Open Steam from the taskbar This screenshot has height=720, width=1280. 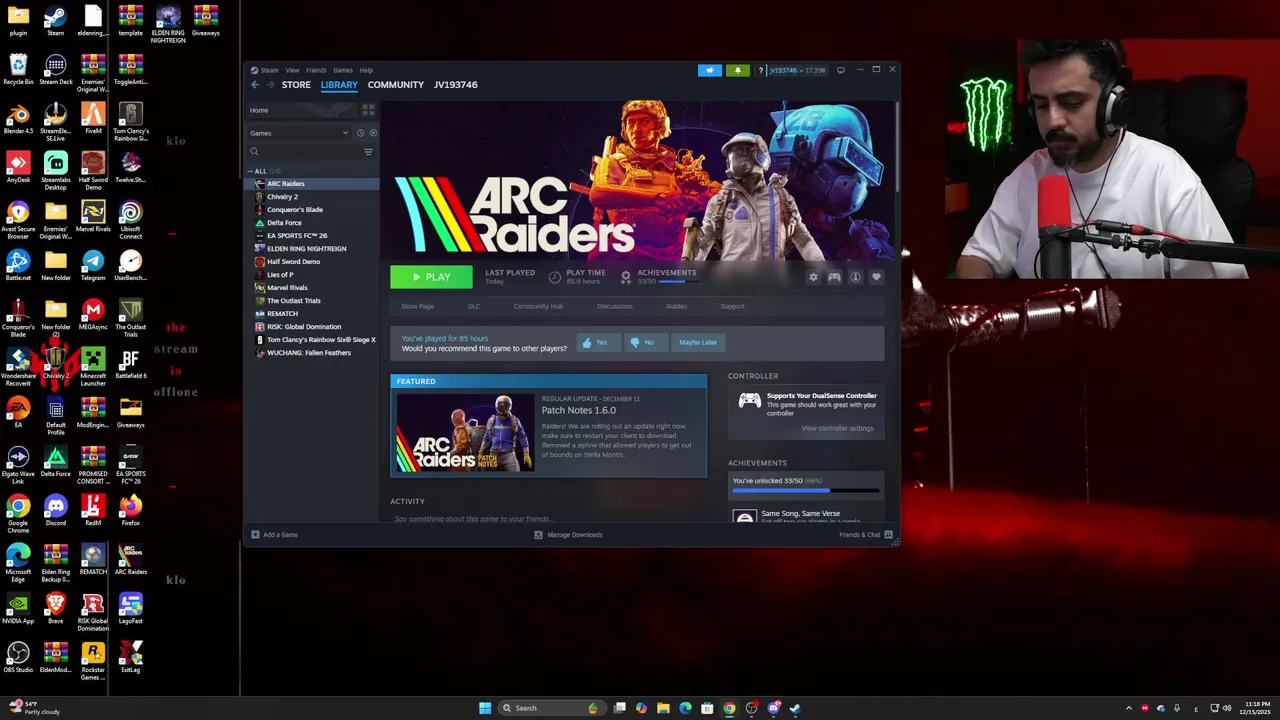click(795, 708)
